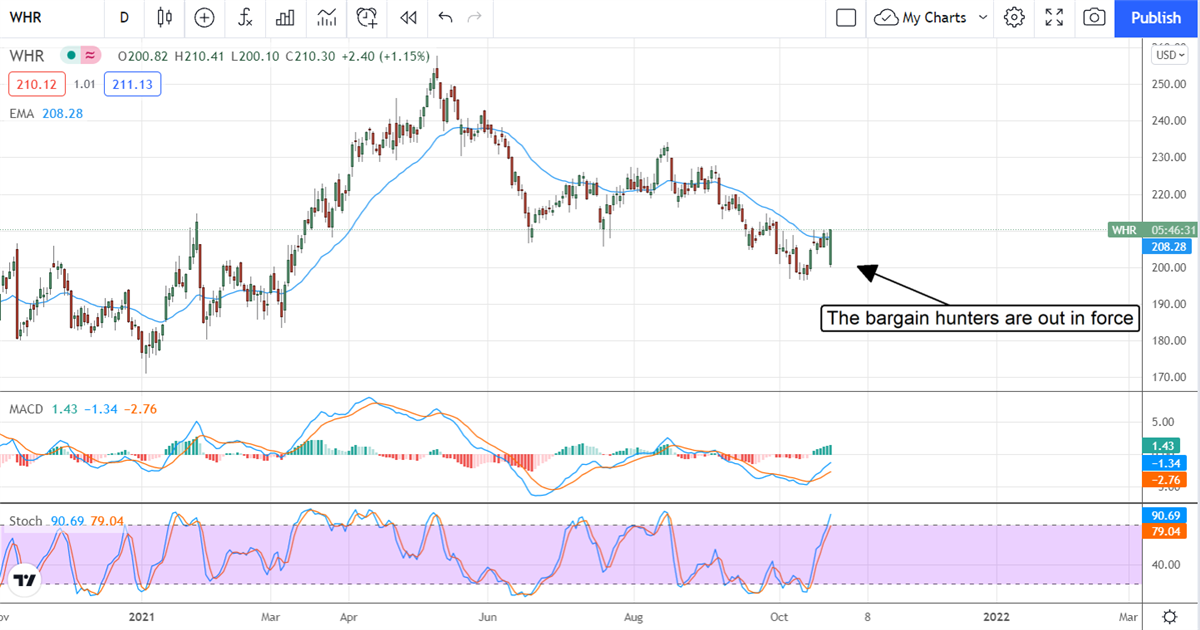Image resolution: width=1200 pixels, height=630 pixels.
Task: Click the Undo arrow
Action: click(x=445, y=17)
